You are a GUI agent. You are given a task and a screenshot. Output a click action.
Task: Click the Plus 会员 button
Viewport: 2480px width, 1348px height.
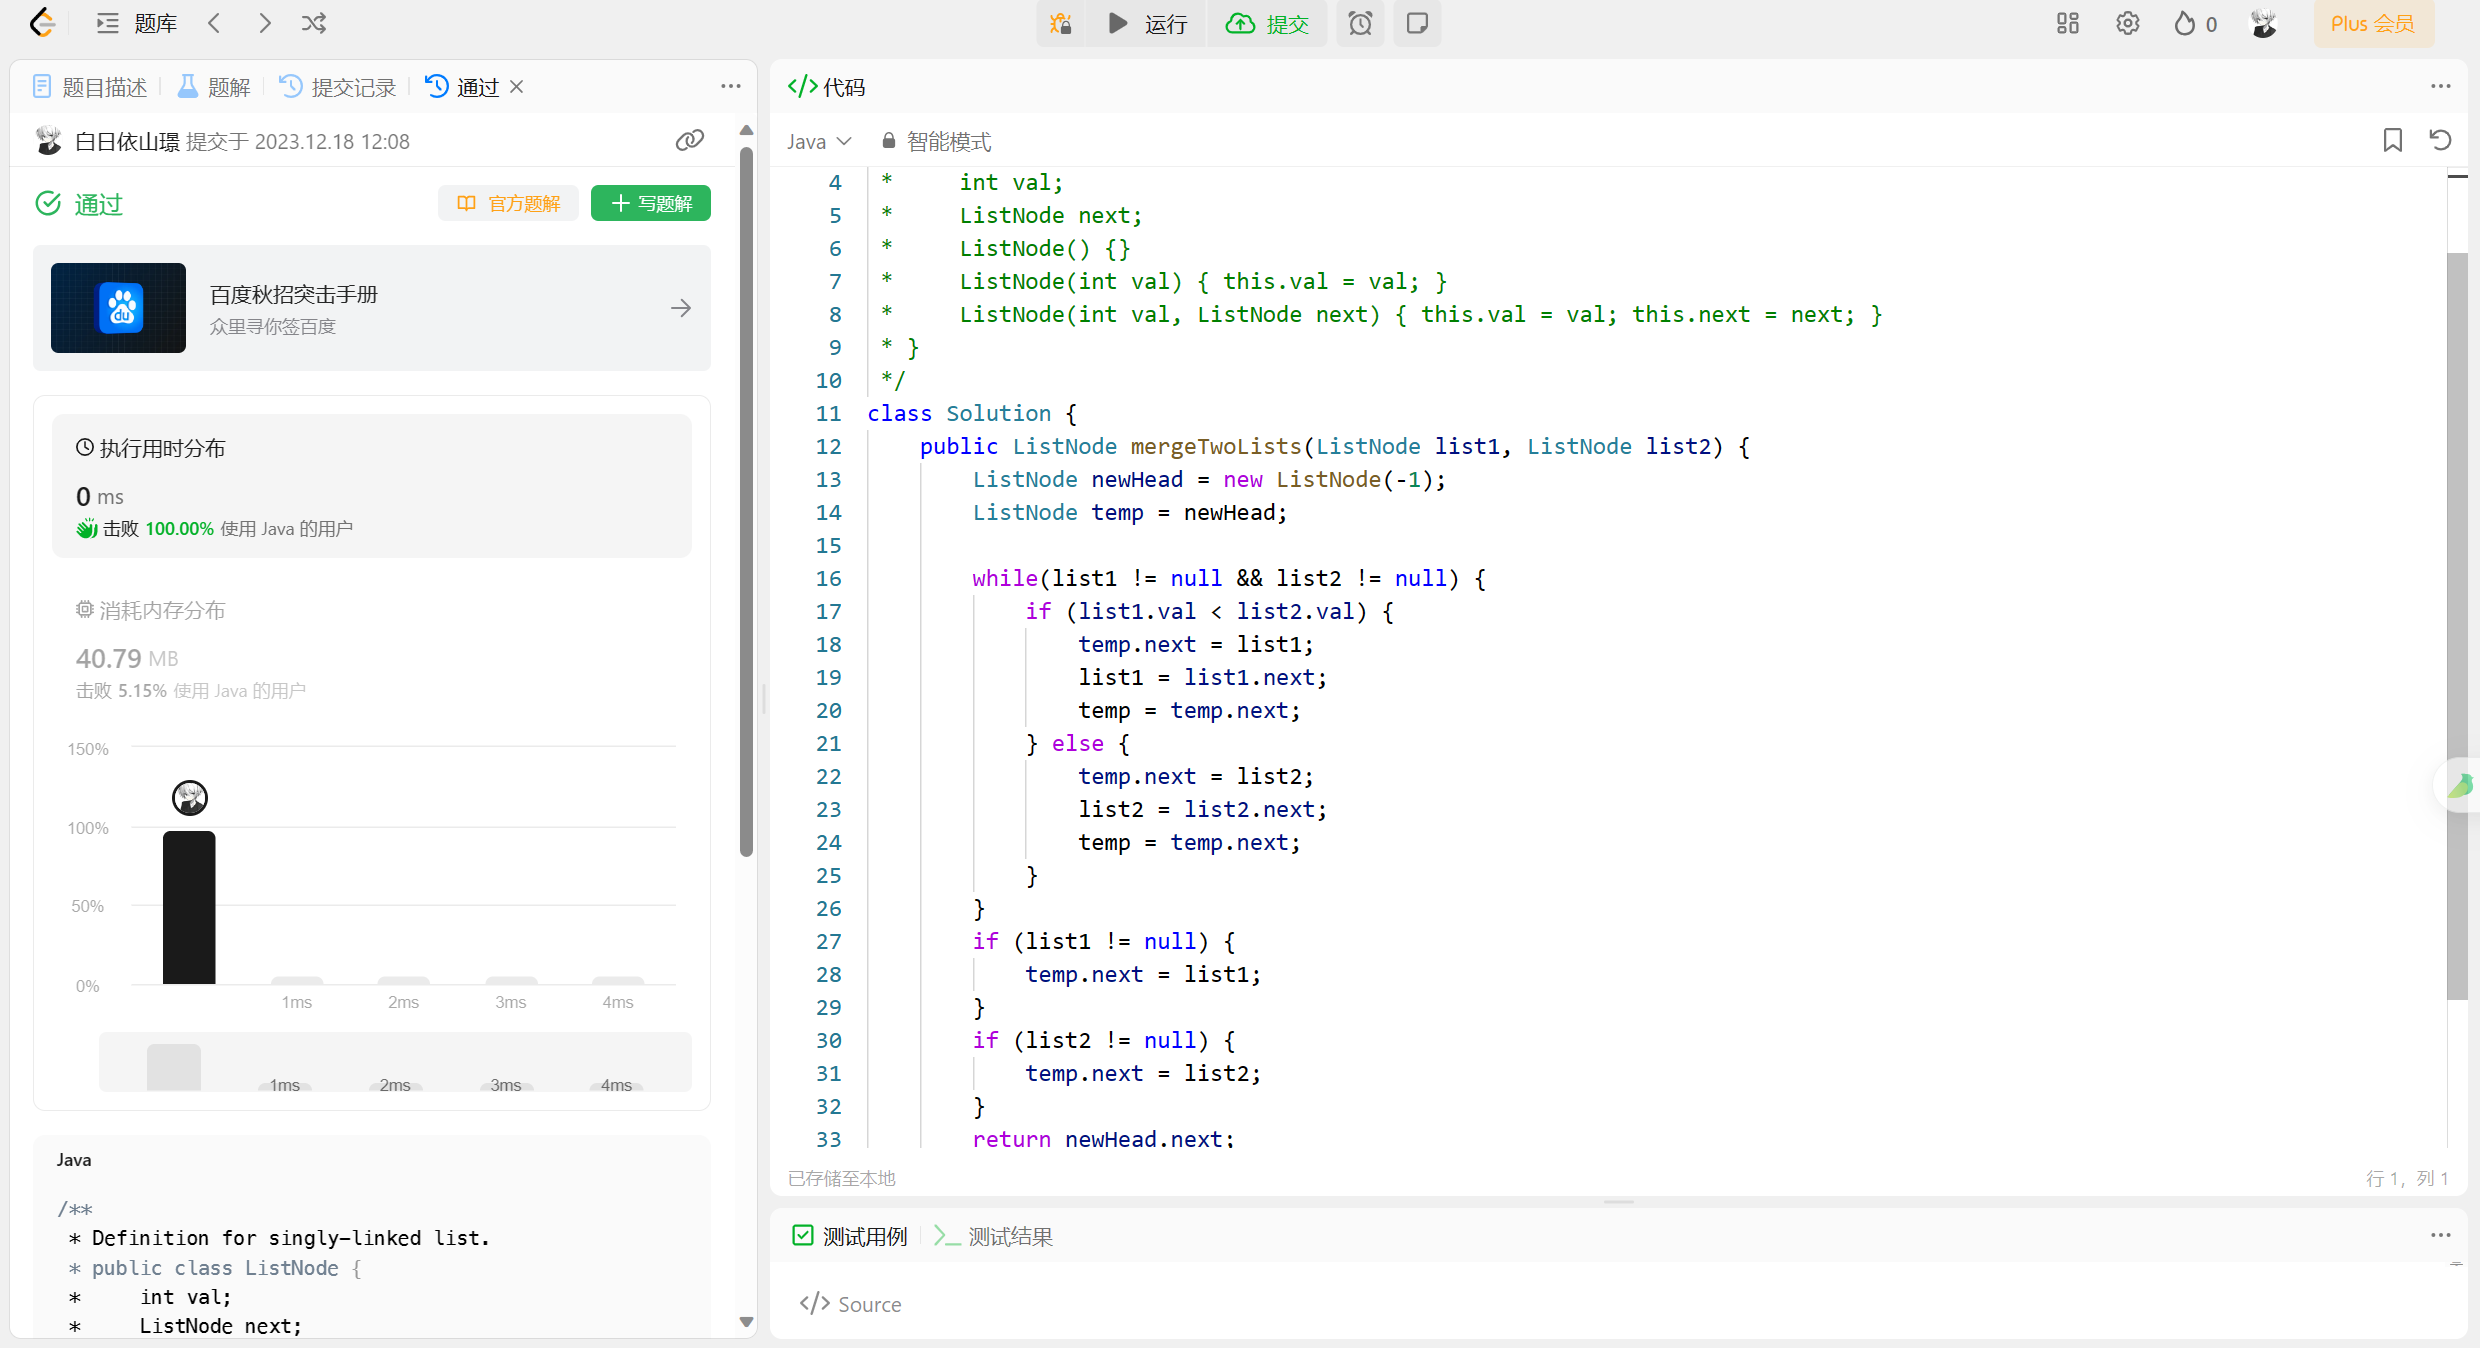(x=2373, y=23)
